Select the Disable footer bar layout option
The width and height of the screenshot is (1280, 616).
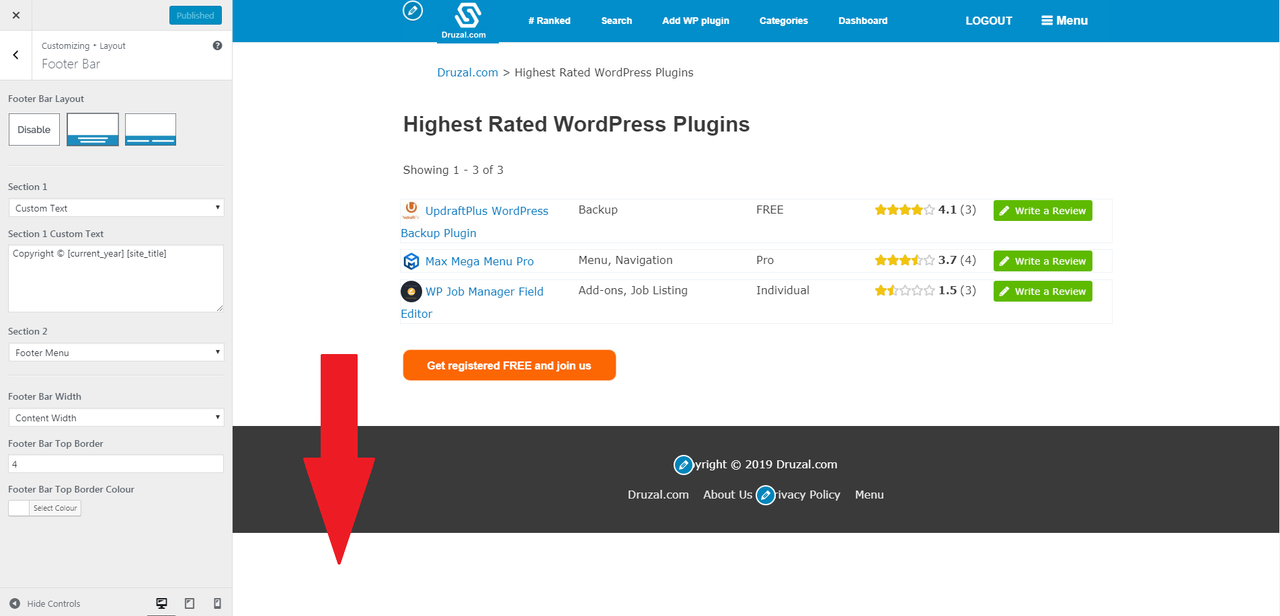click(34, 129)
